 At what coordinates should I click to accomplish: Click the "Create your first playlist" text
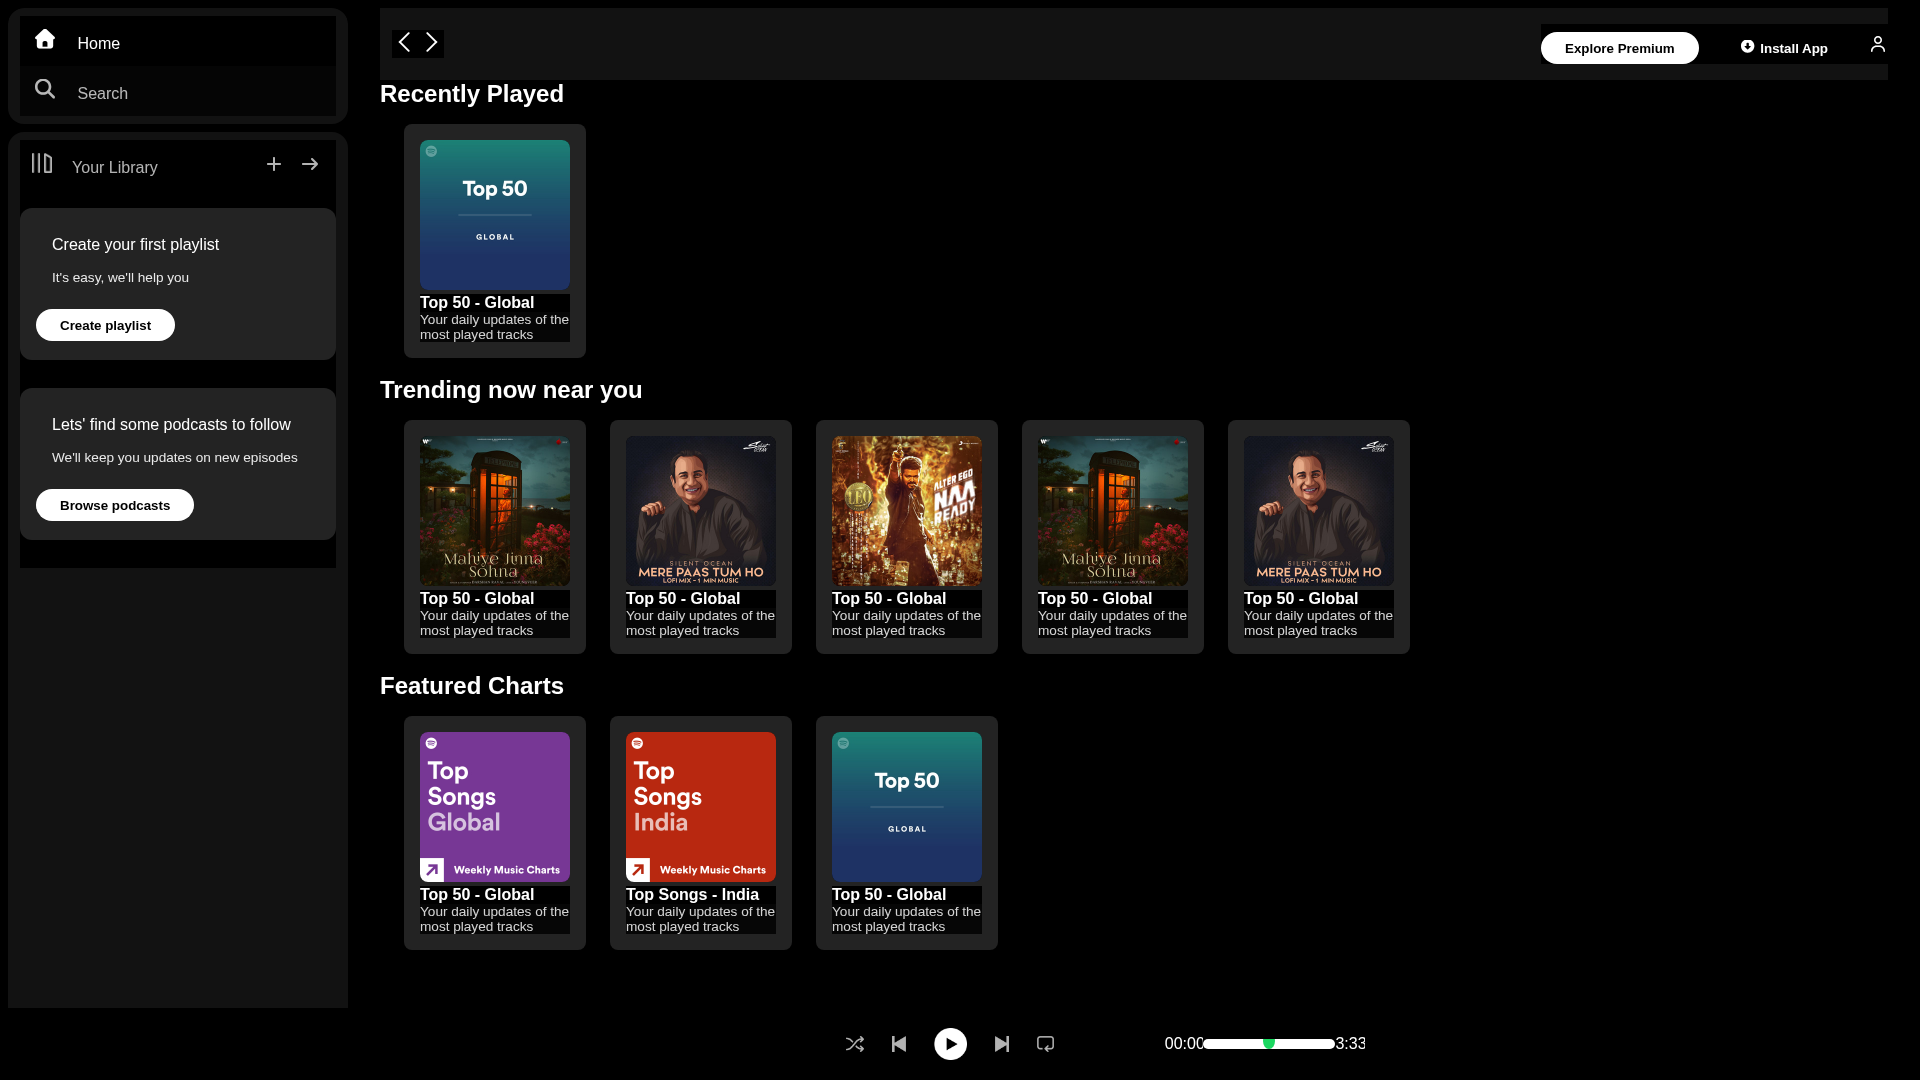point(135,245)
